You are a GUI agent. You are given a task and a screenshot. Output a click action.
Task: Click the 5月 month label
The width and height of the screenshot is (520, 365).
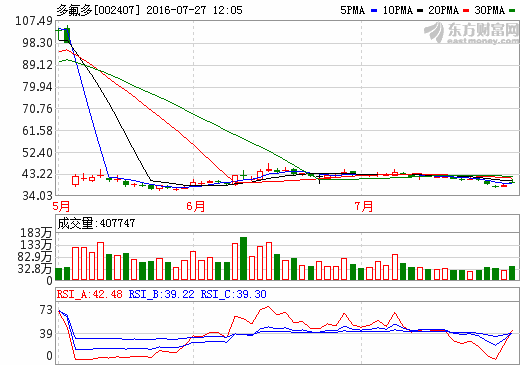pos(62,206)
